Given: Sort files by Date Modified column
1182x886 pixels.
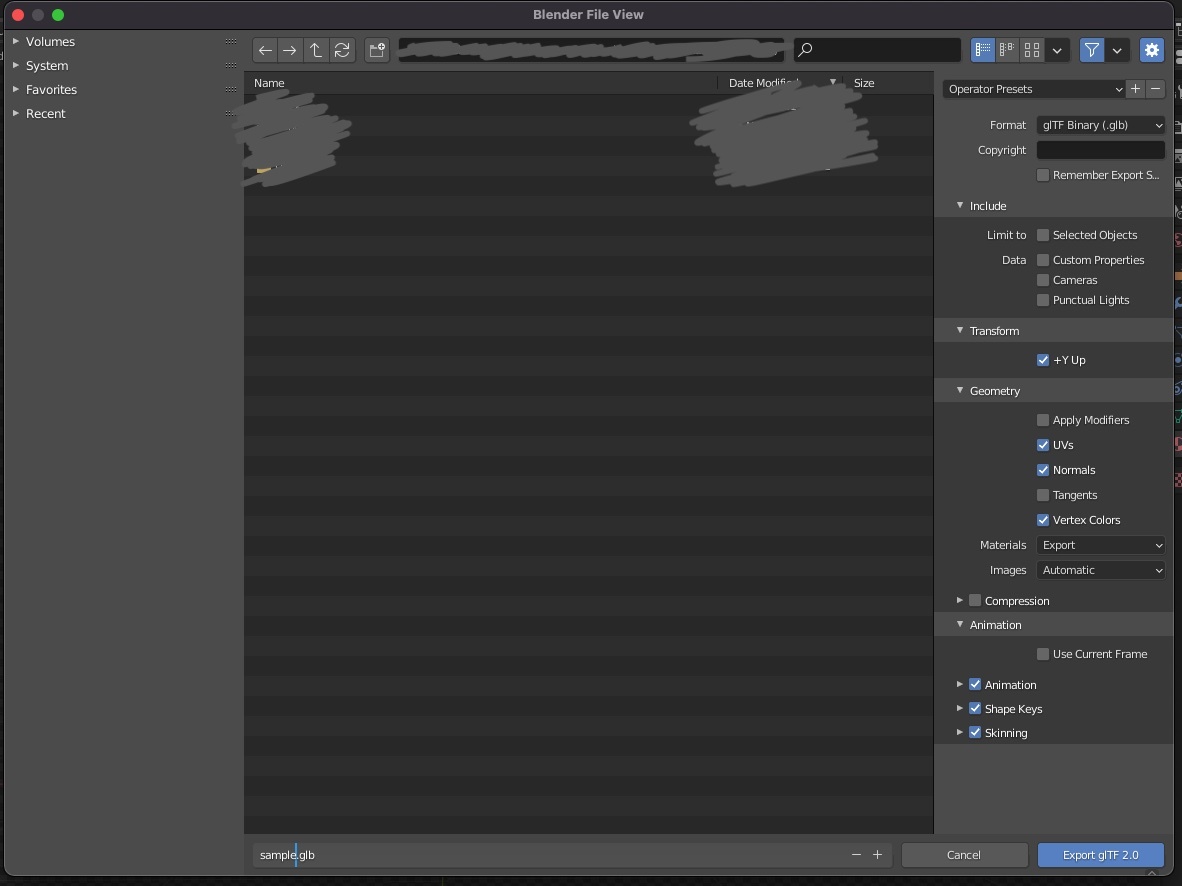Looking at the screenshot, I should tap(780, 83).
